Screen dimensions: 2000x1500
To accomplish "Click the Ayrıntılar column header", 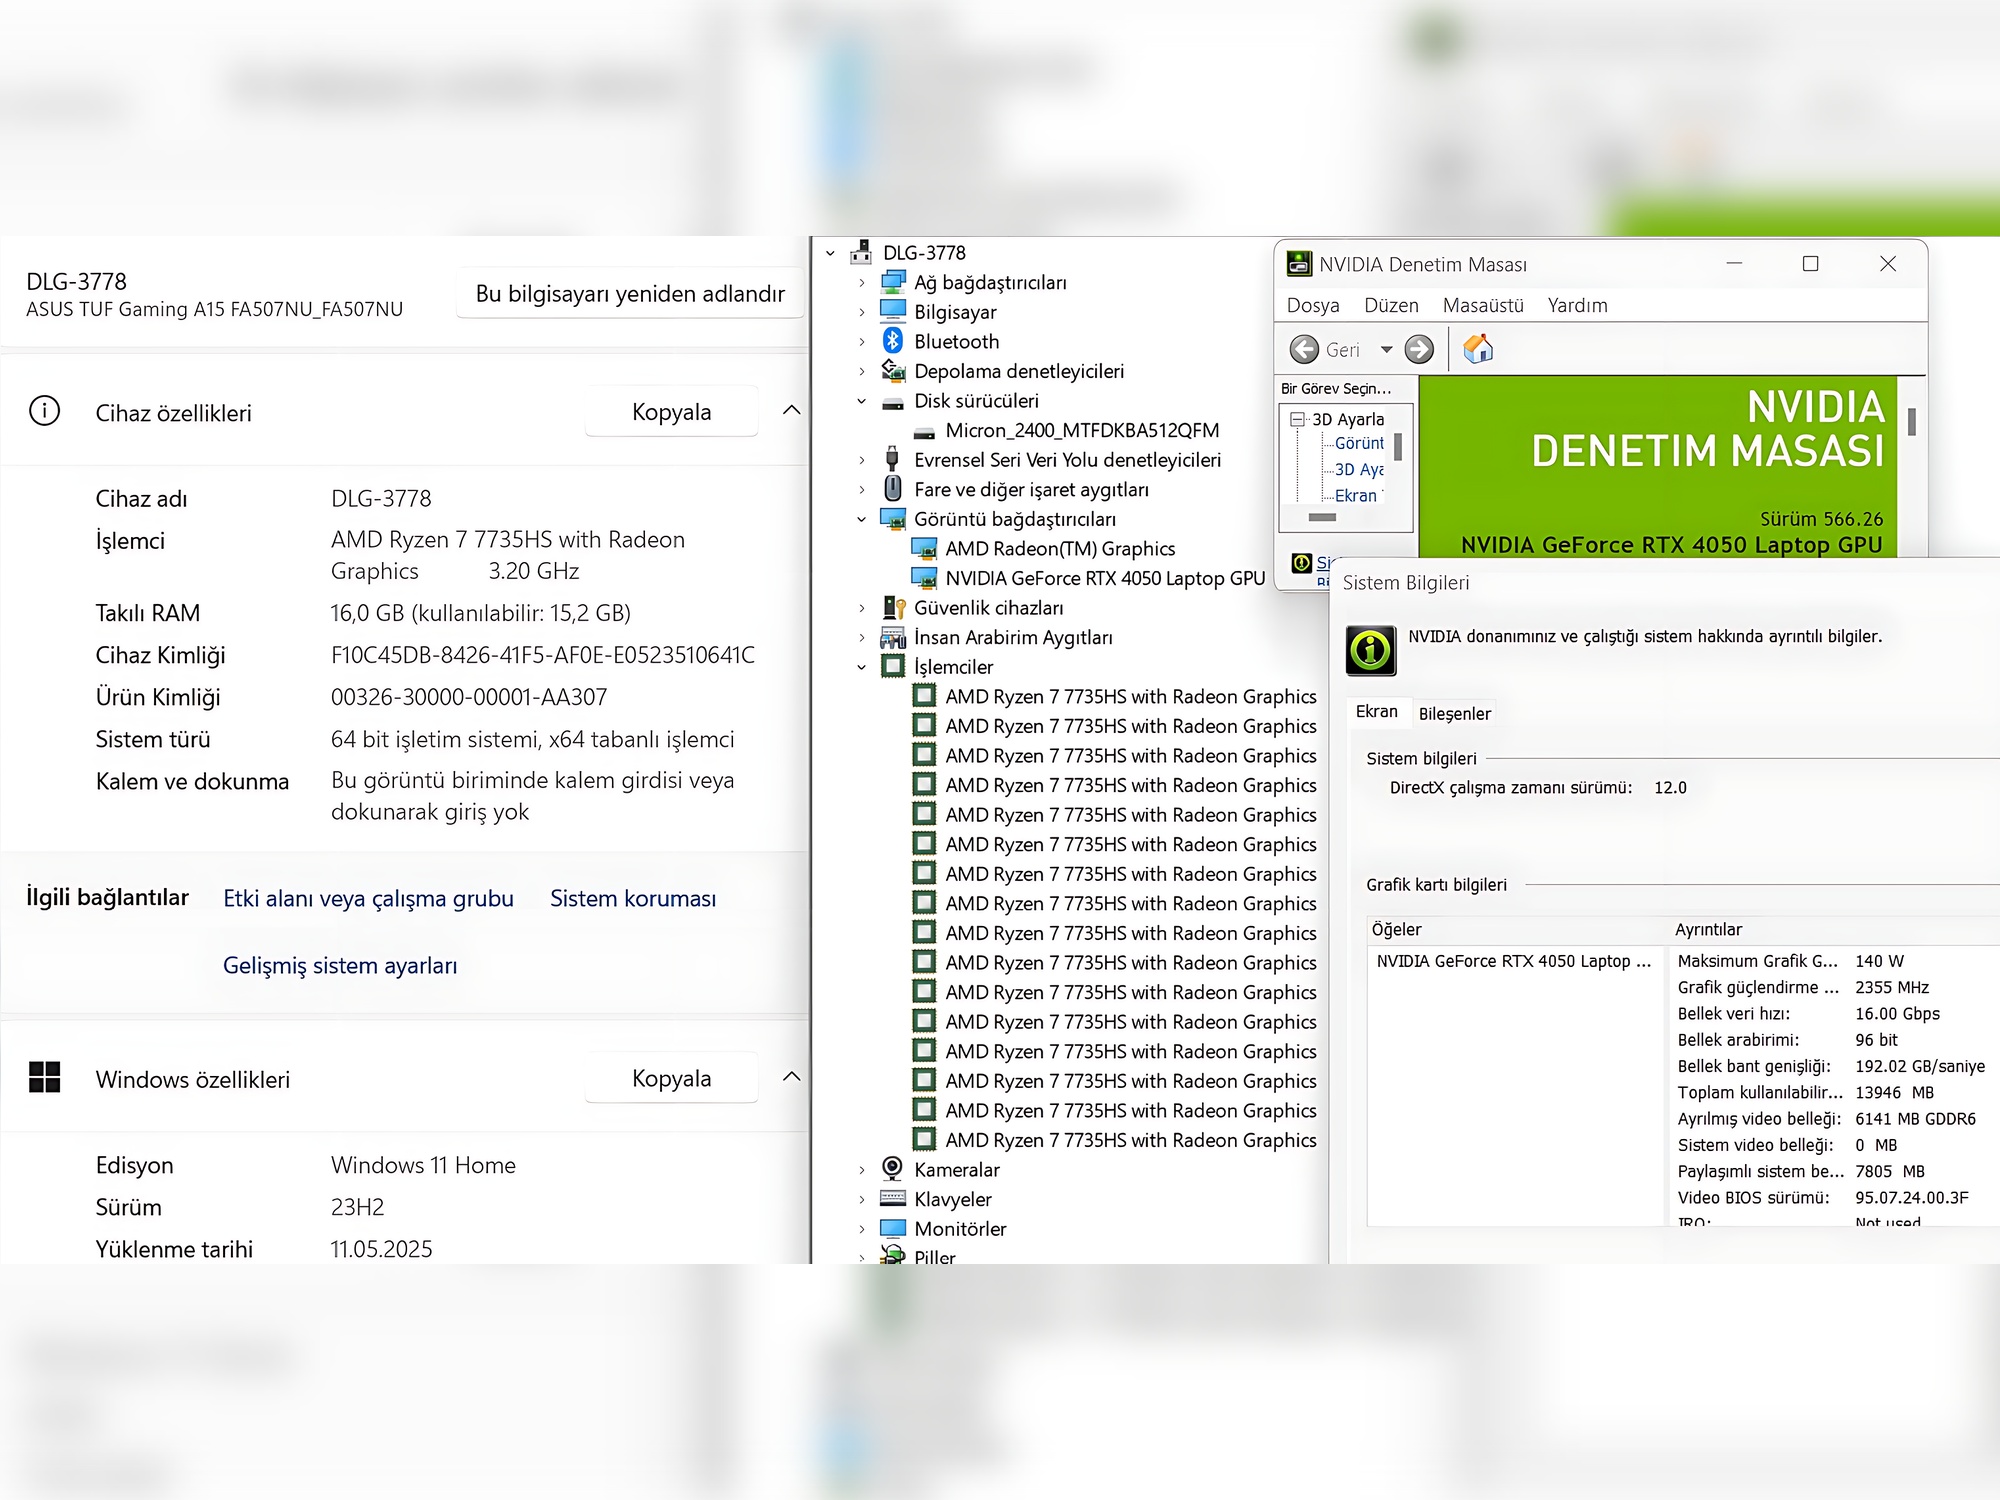I will click(1835, 929).
